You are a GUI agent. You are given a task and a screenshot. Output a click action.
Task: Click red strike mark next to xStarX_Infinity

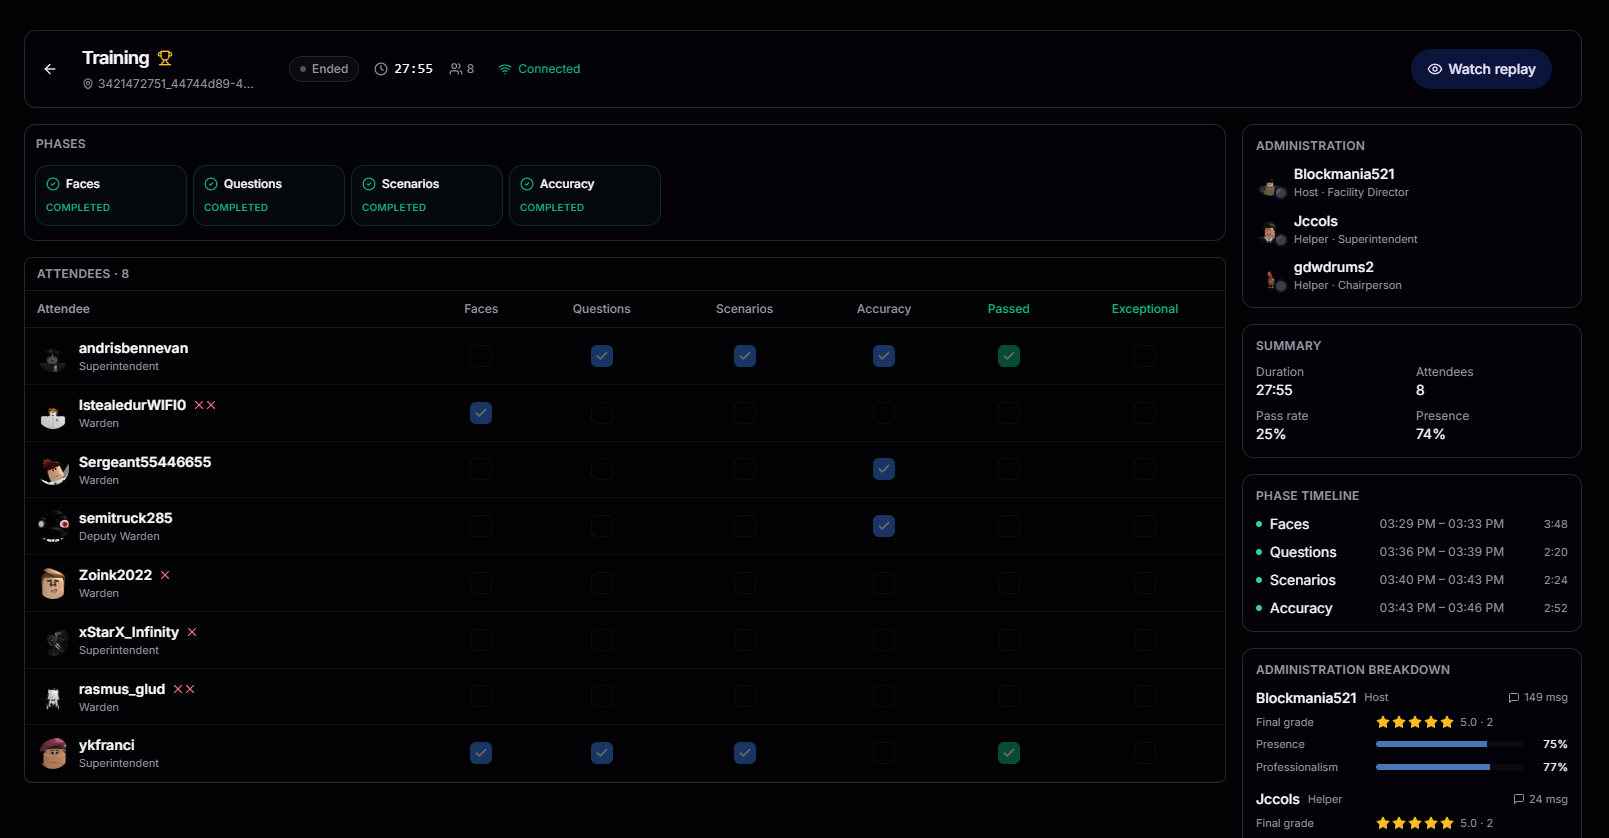pyautogui.click(x=192, y=632)
